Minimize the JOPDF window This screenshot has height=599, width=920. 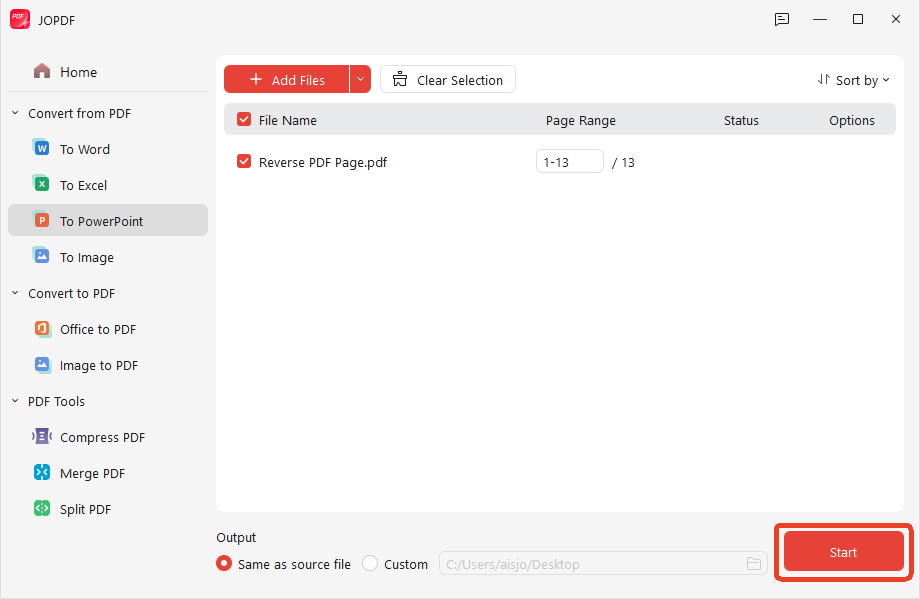820,19
